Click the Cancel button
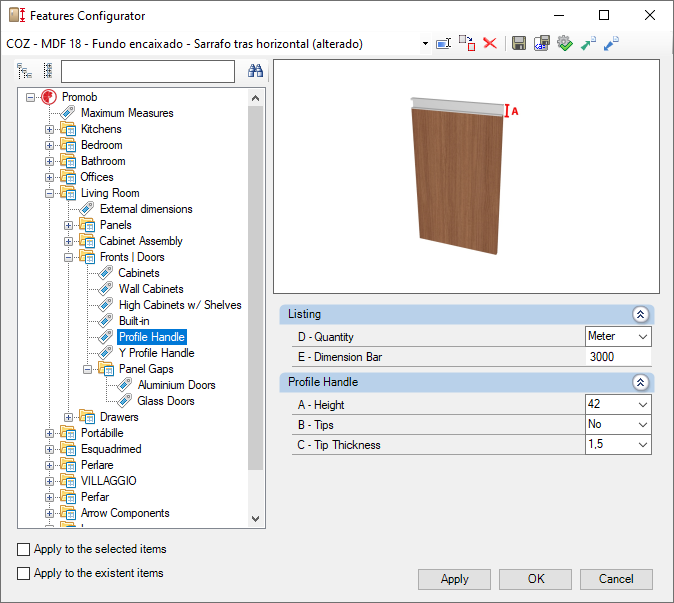Viewport: 674px width, 603px height. [x=616, y=579]
